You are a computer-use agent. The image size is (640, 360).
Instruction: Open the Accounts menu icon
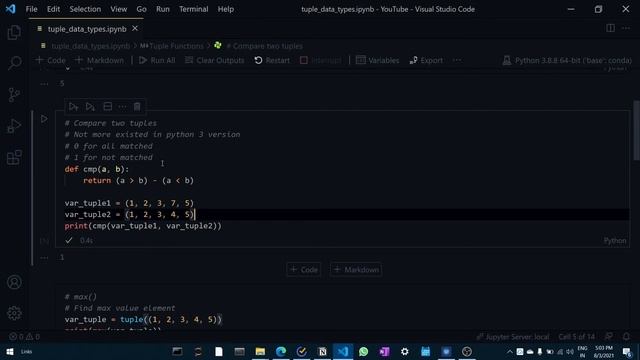[x=14, y=282]
